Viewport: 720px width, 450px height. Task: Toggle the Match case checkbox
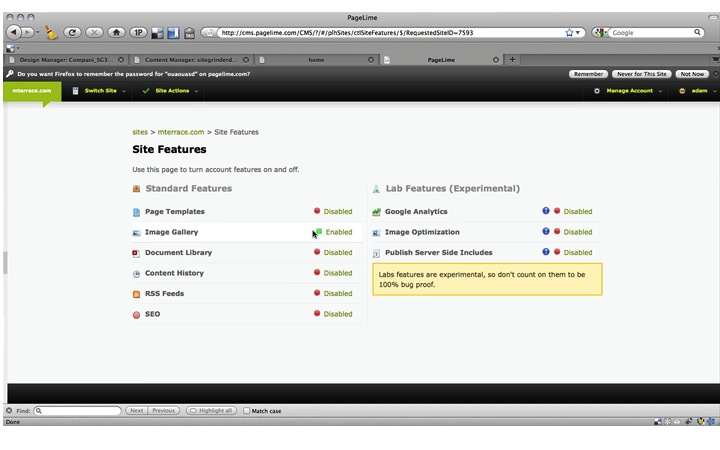(x=247, y=411)
